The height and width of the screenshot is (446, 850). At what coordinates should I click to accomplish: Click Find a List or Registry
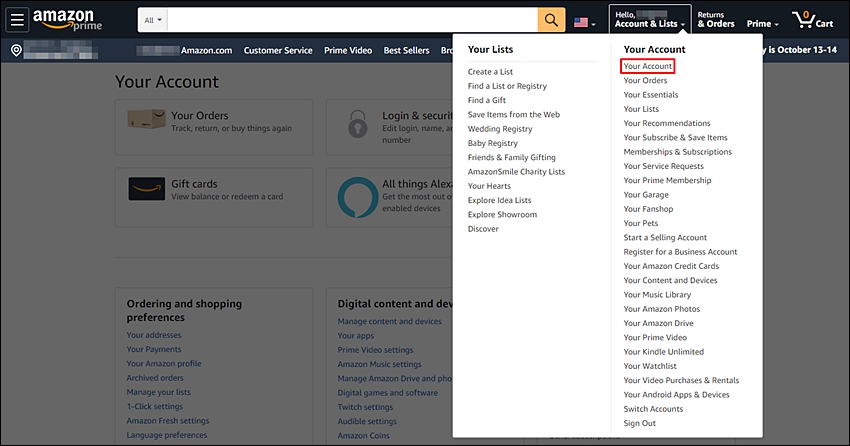[x=507, y=86]
